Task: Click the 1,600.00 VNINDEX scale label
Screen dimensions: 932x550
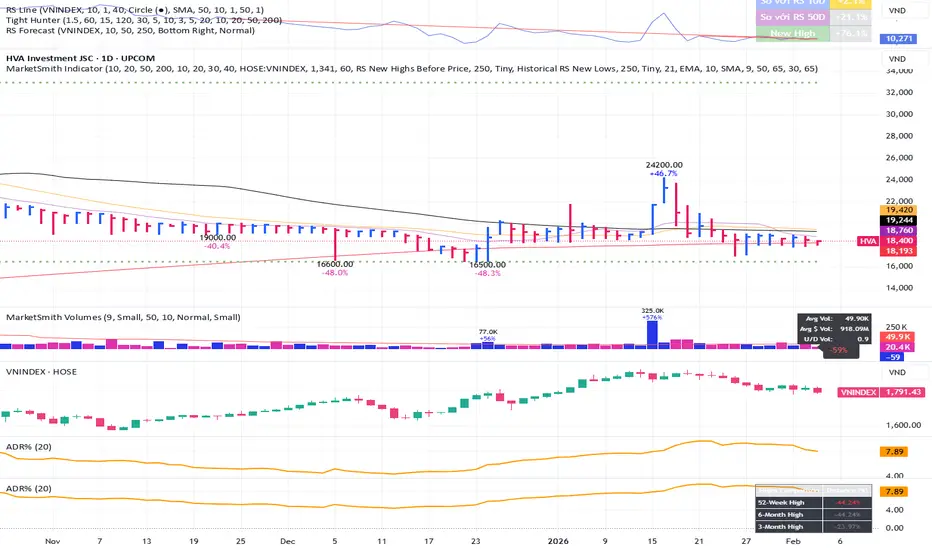Action: pyautogui.click(x=903, y=425)
